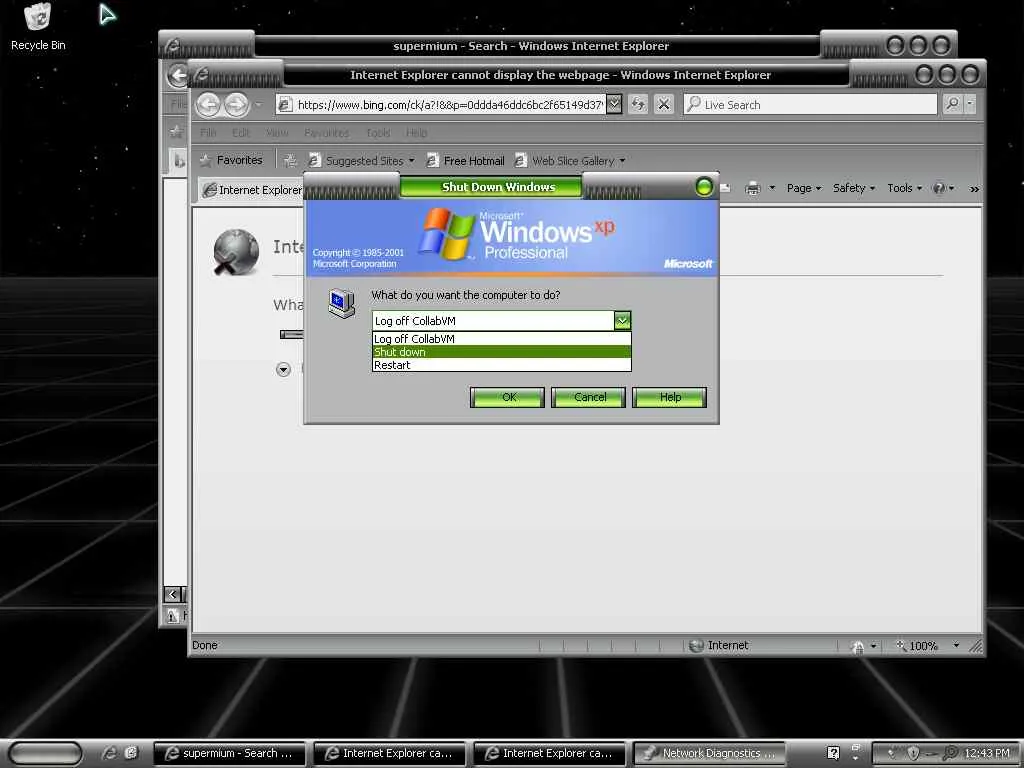Open the shutdown action combo box arrow
Viewport: 1024px width, 768px height.
click(622, 321)
